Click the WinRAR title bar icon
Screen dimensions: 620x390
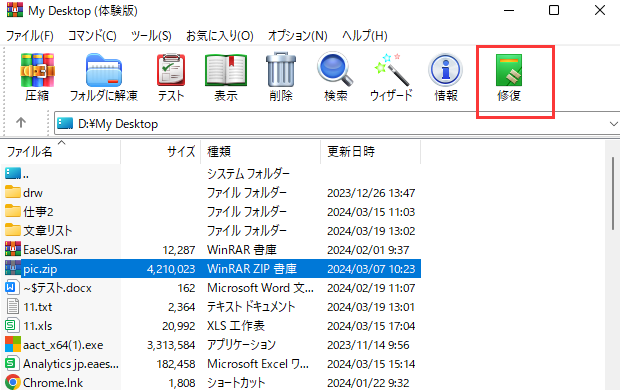(x=15, y=10)
